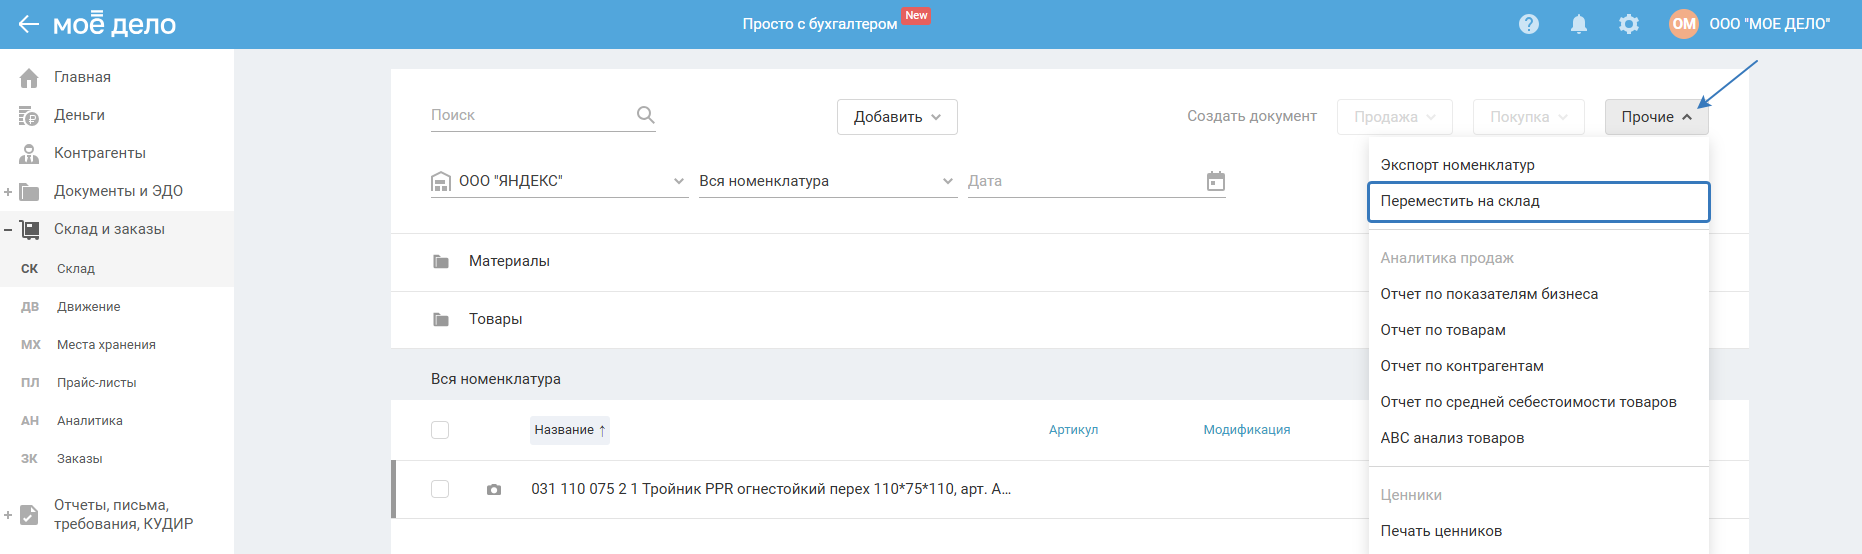This screenshot has width=1862, height=554.
Task: Click the Поиск search field
Action: pos(528,115)
